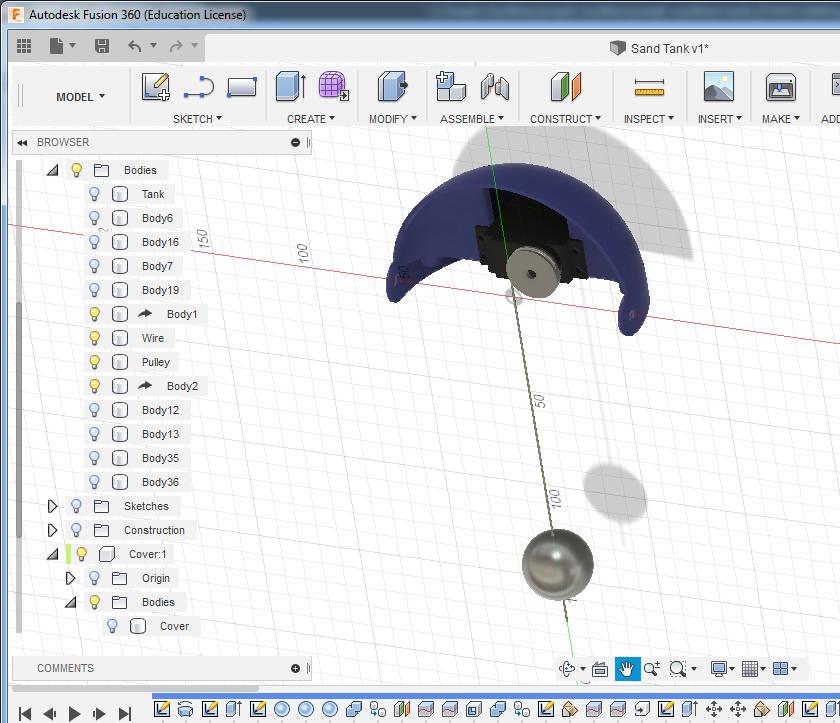Screen dimensions: 840x723
Task: Toggle visibility of Tank body
Action: point(94,194)
